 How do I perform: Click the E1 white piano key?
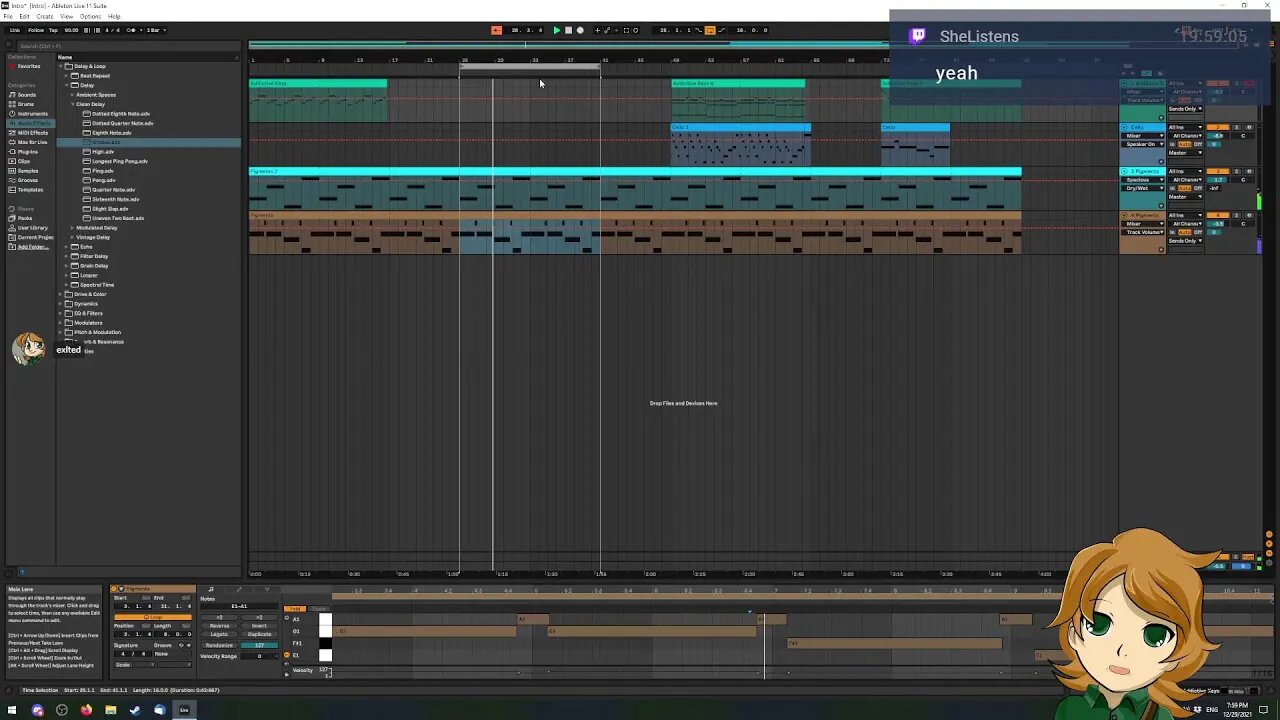coord(325,655)
